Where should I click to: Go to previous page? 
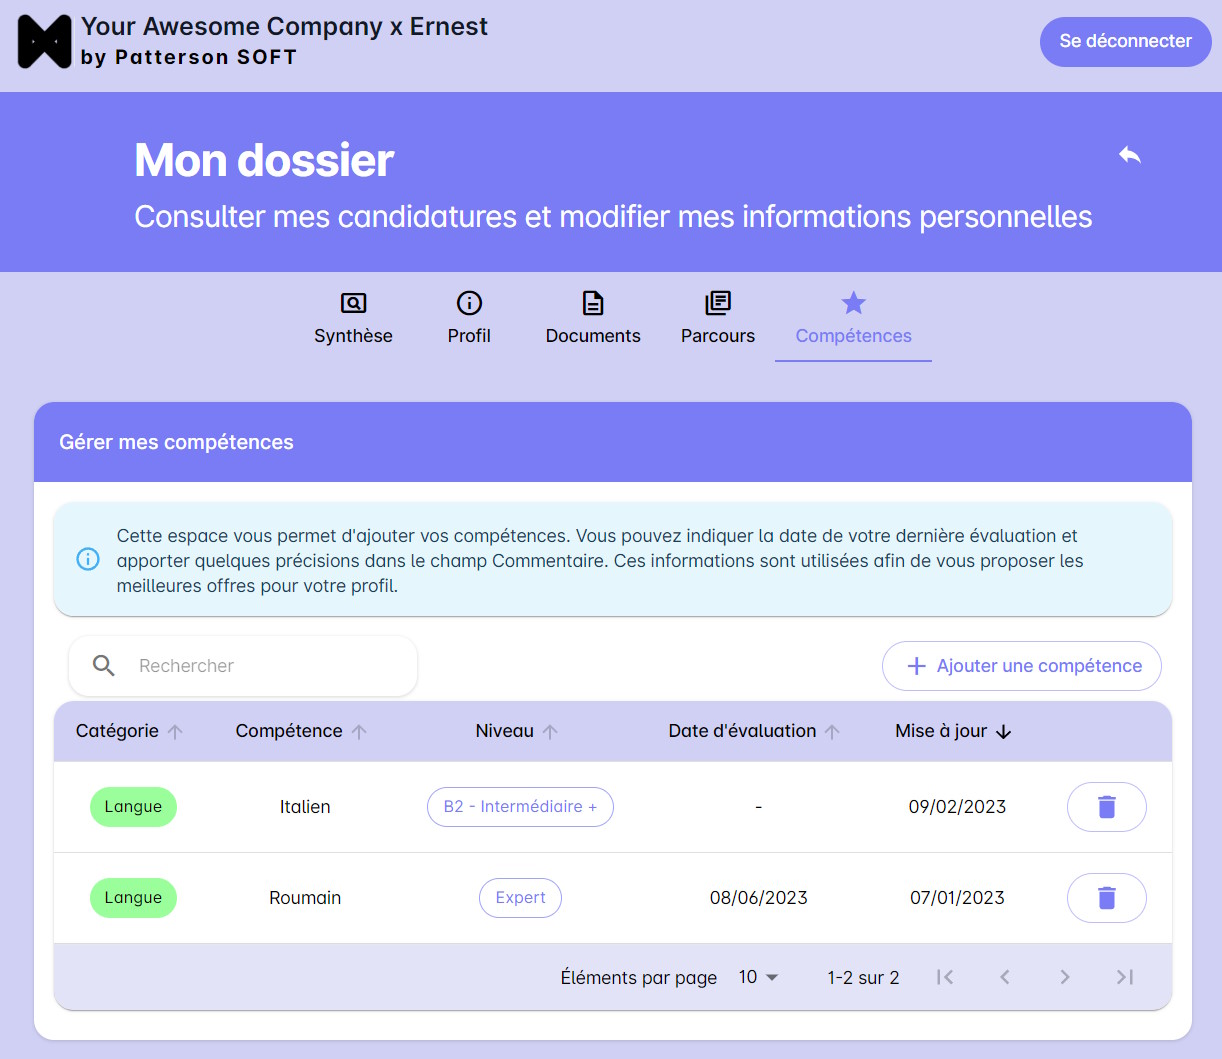[x=1005, y=977]
